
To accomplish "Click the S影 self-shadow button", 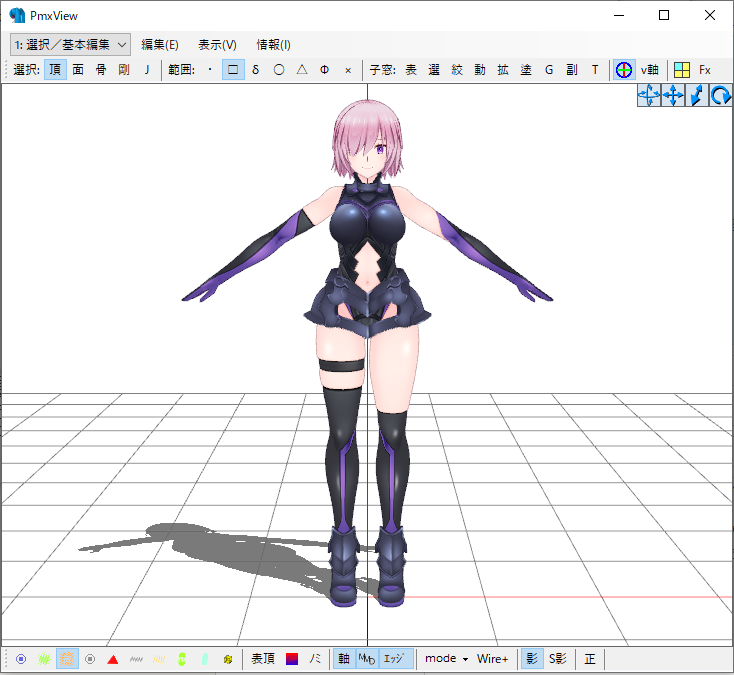I will click(557, 659).
